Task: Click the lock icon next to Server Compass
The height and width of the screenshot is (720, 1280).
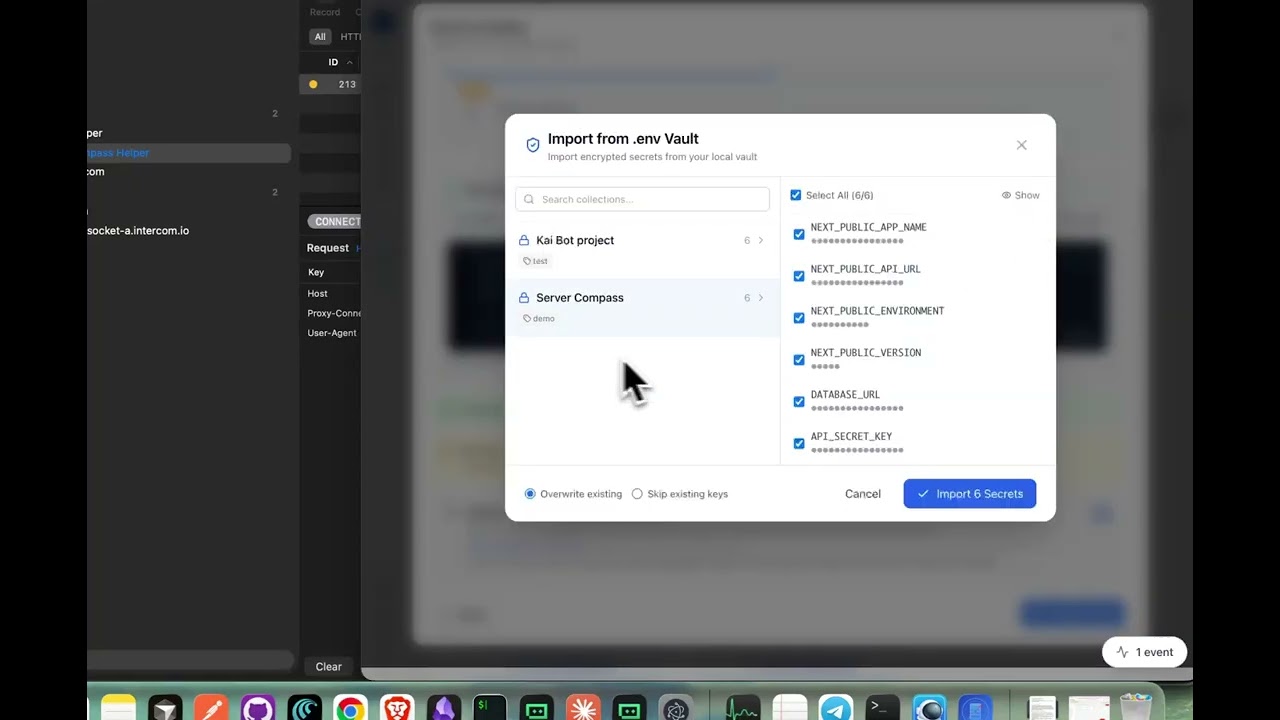Action: 523,298
